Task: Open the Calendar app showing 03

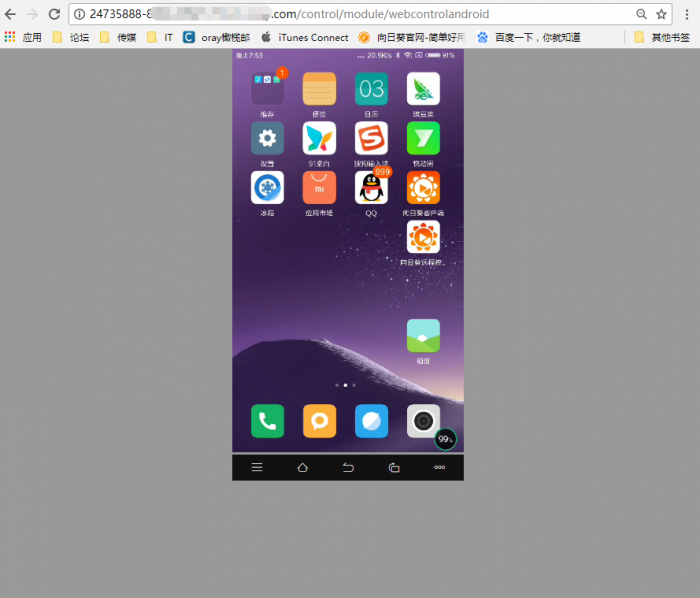Action: click(371, 89)
